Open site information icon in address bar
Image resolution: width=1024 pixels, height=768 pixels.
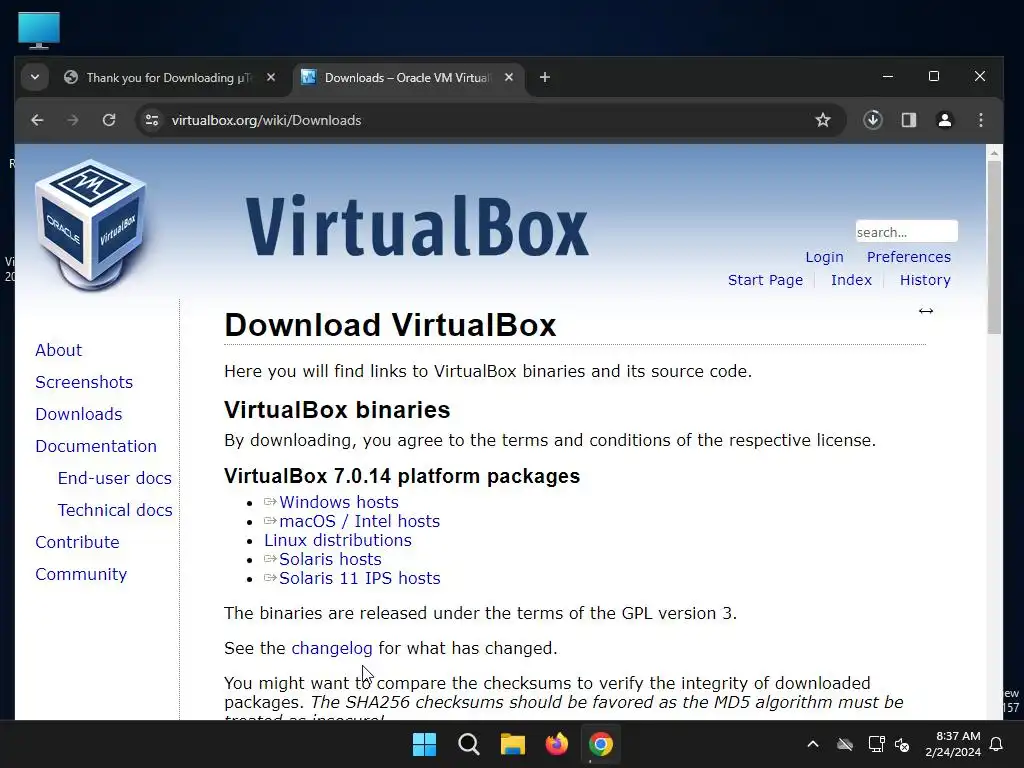152,120
